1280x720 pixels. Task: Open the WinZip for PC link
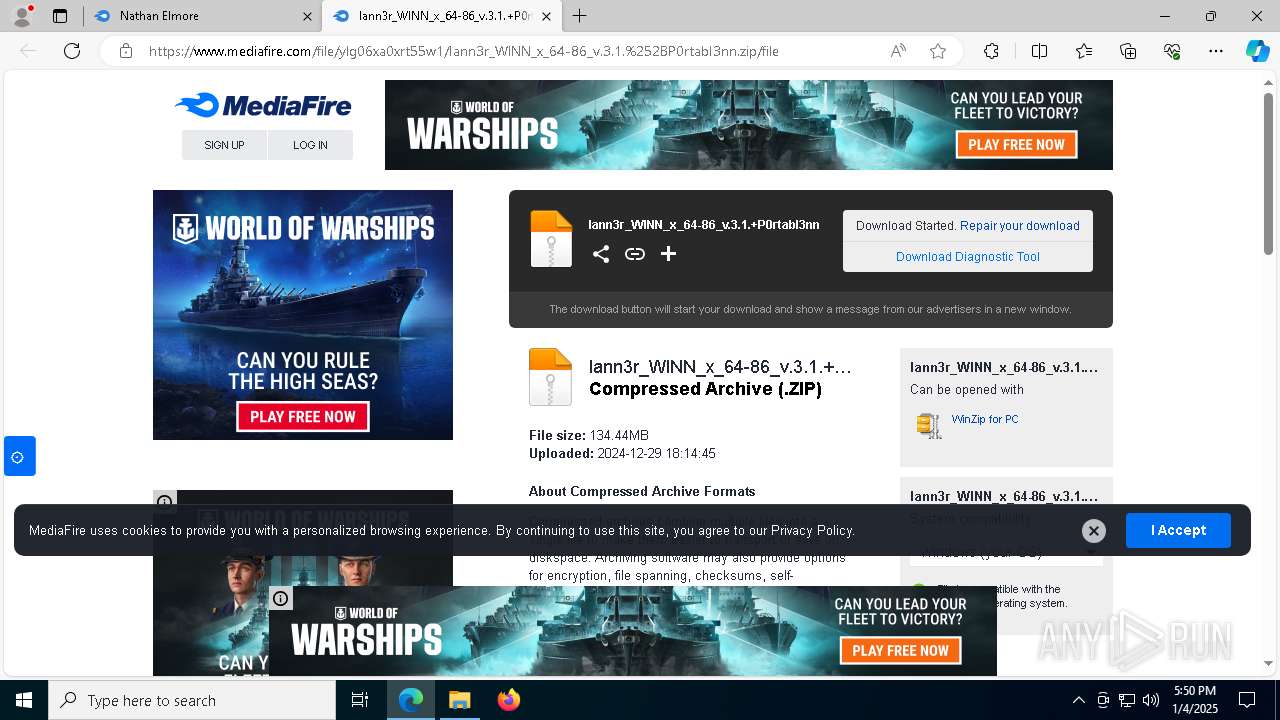click(x=985, y=419)
